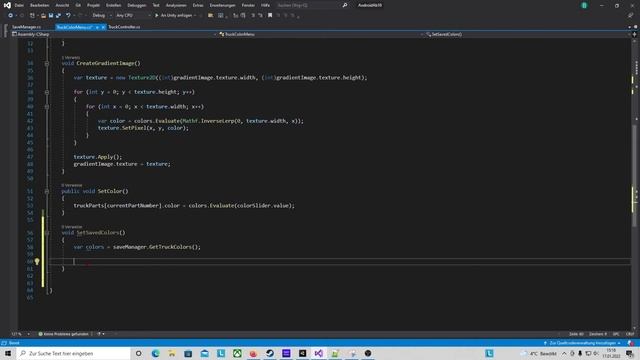This screenshot has height=360, width=640.
Task: Open the Erweiterungen menu
Action: coord(222,5)
